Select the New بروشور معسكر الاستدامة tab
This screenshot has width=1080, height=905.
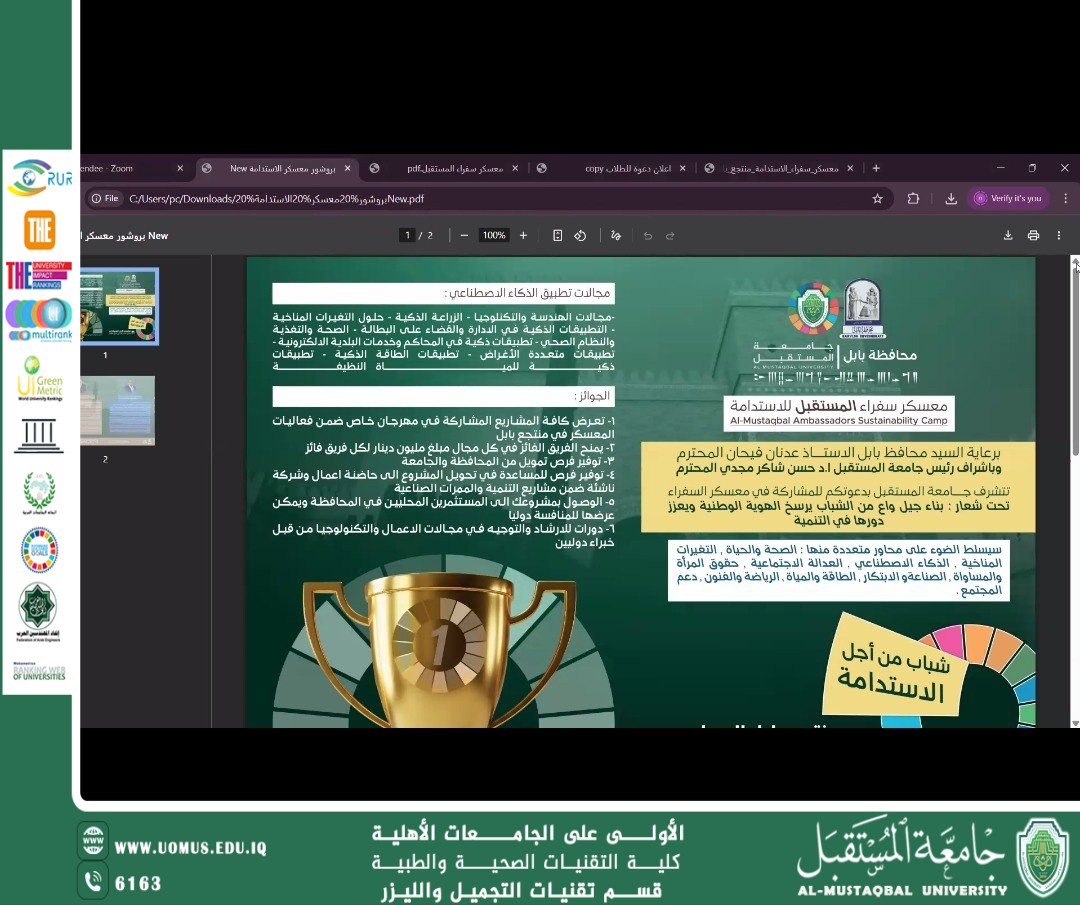(276, 168)
